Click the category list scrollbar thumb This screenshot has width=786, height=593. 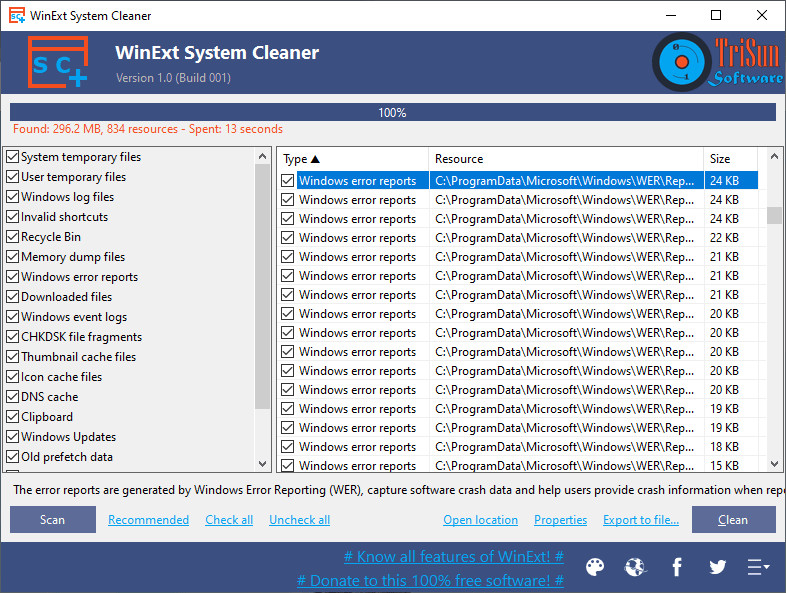pyautogui.click(x=263, y=286)
